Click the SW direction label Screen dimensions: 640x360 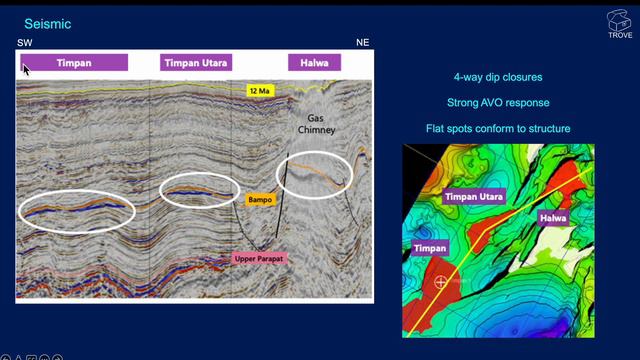(x=24, y=42)
